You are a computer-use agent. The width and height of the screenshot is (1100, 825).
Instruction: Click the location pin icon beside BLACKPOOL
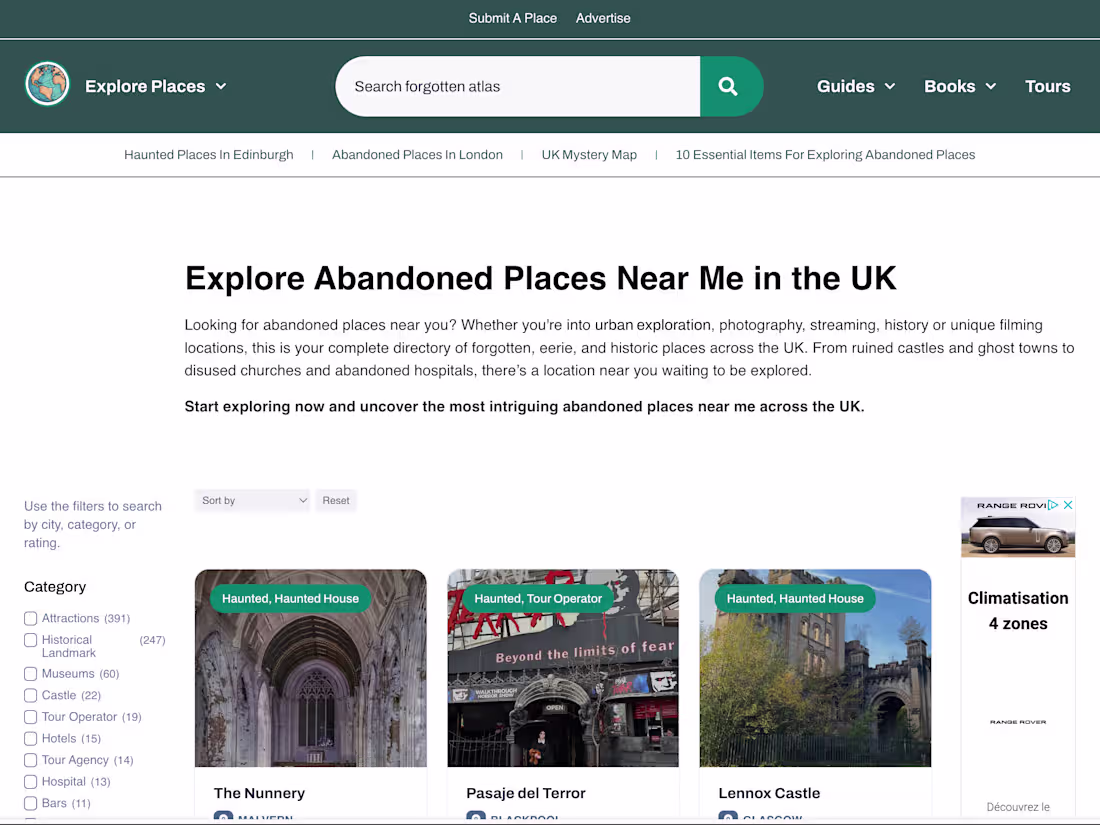[x=475, y=818]
